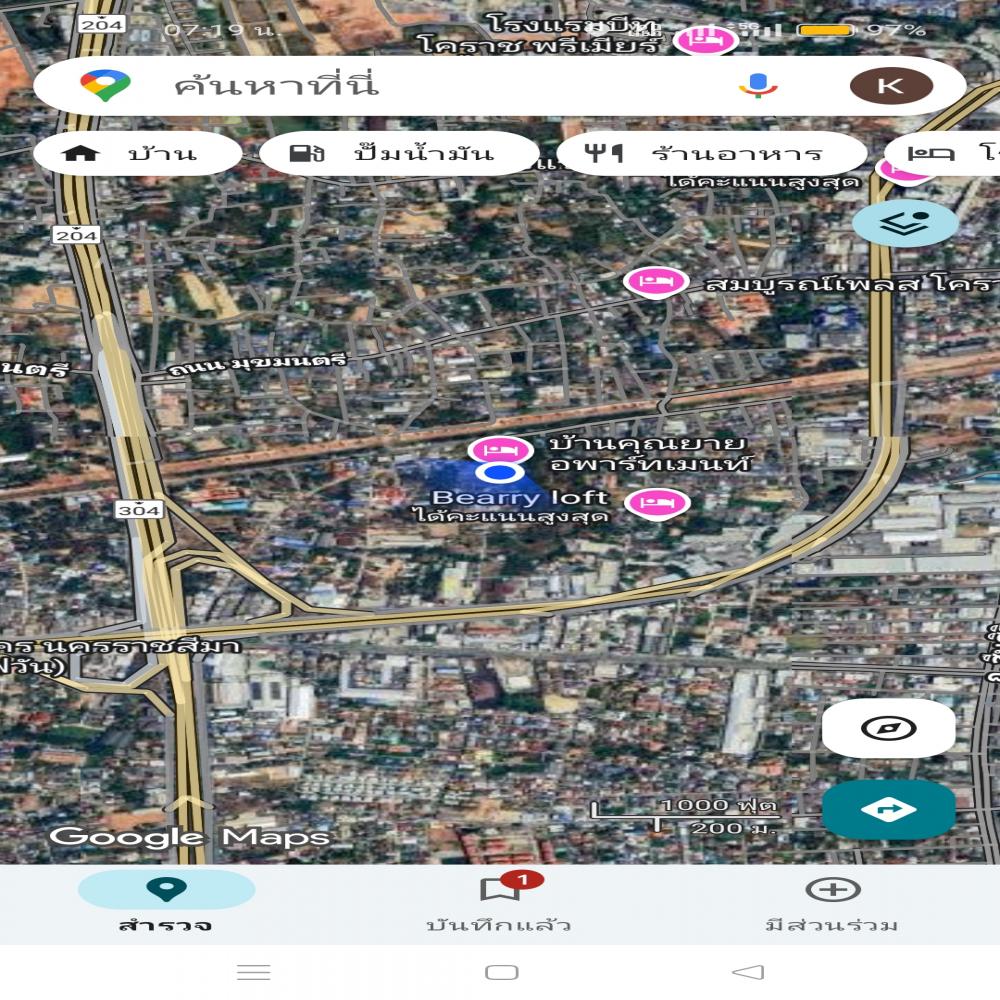
Task: Select the สมบูรณ์เพลส hotel pin
Action: (656, 282)
